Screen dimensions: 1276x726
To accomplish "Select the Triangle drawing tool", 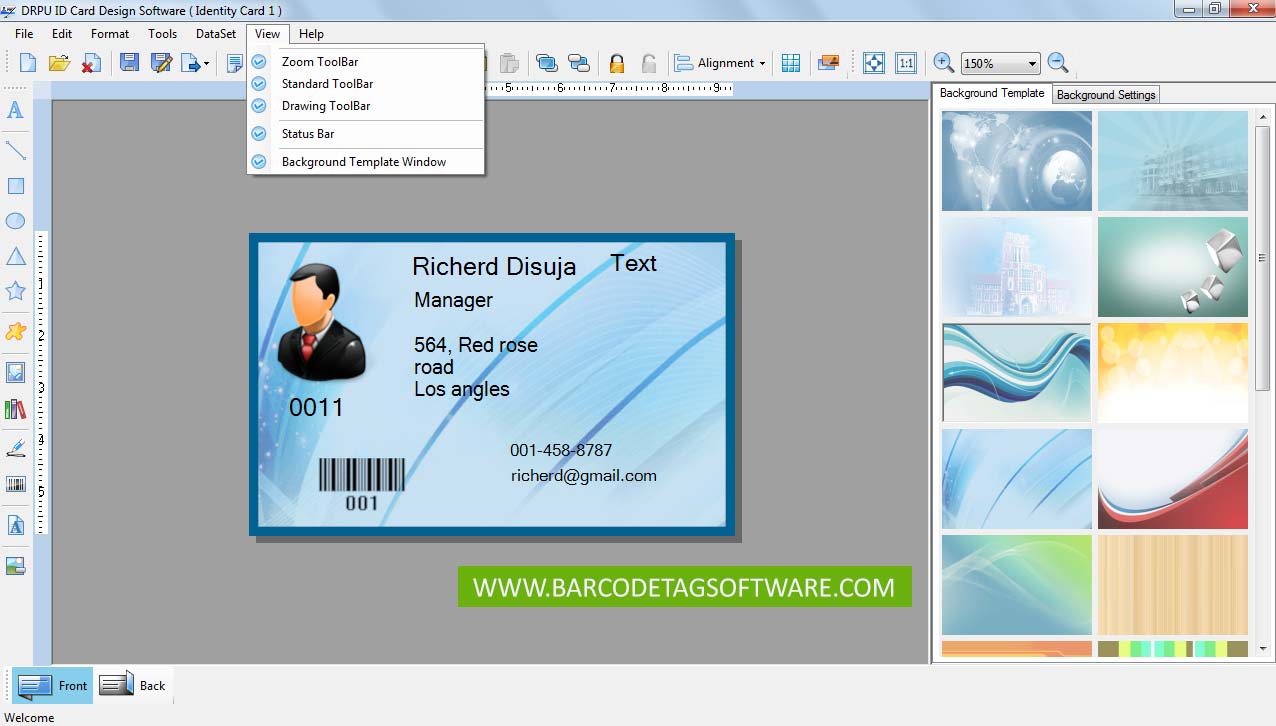I will point(15,257).
